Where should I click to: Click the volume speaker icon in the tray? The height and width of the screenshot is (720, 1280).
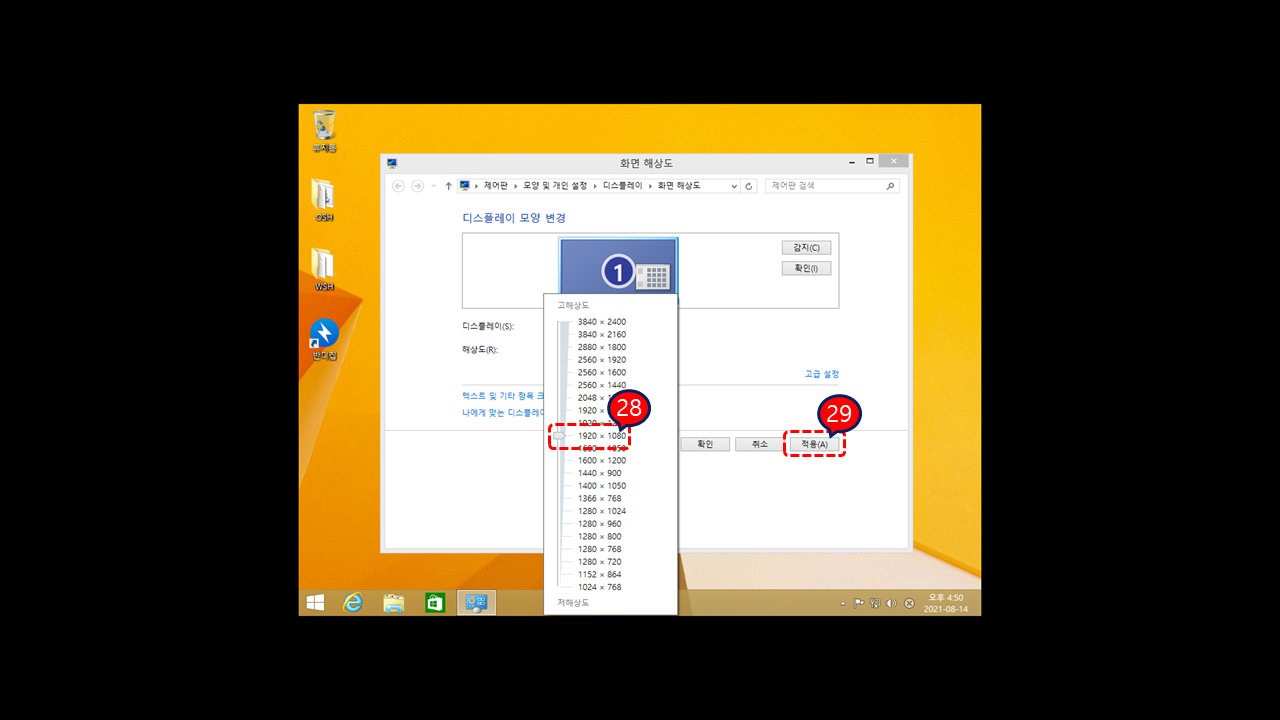coord(891,603)
